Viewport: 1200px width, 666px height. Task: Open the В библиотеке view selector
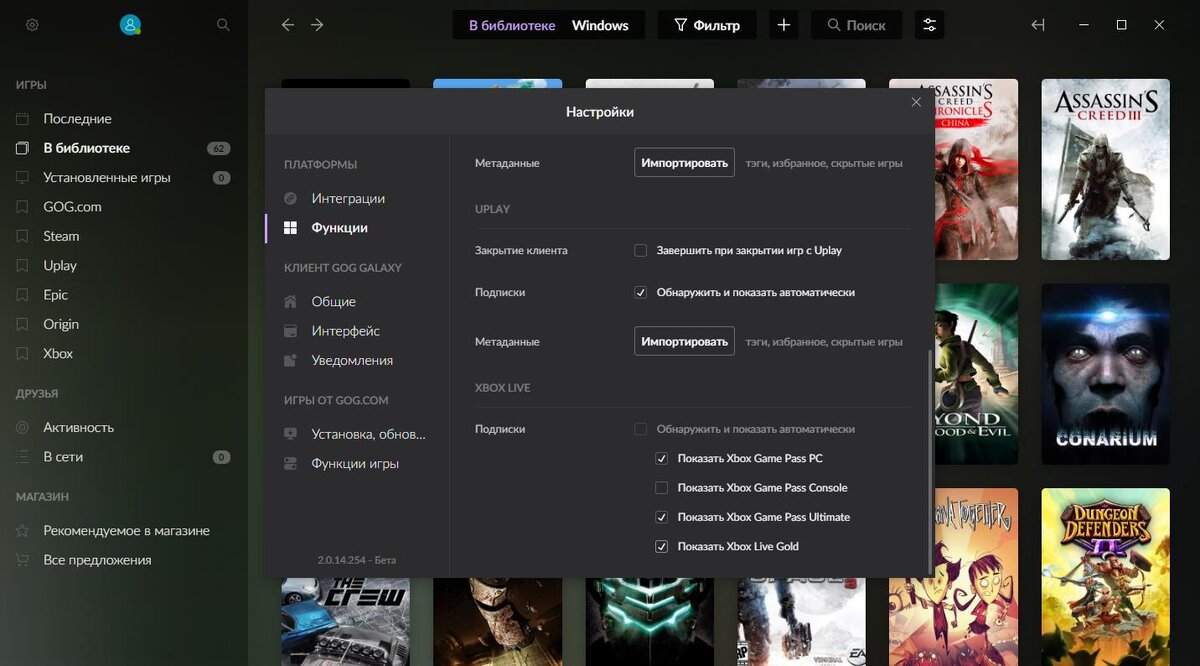click(x=512, y=25)
